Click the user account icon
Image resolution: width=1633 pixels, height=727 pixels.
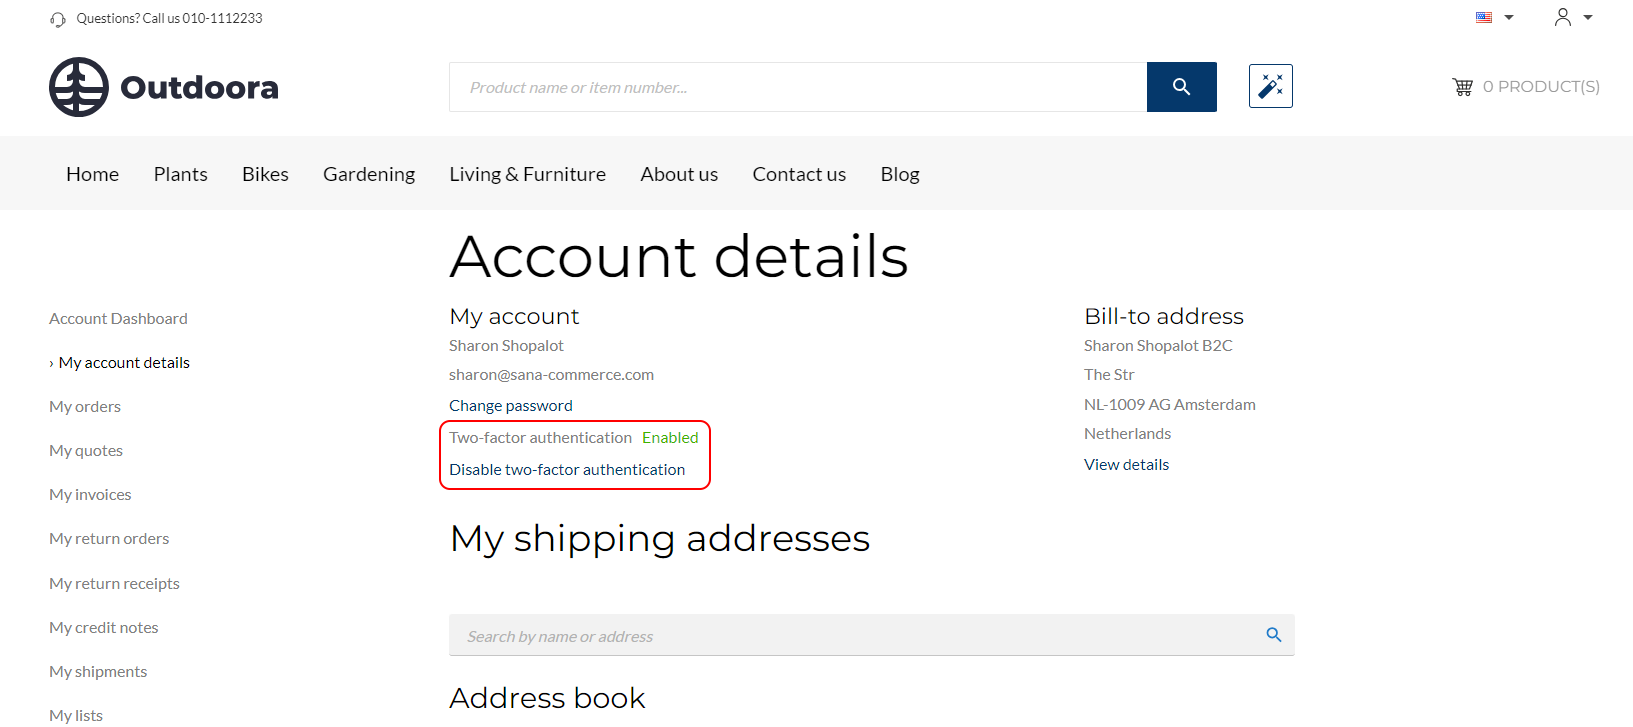(x=1562, y=17)
